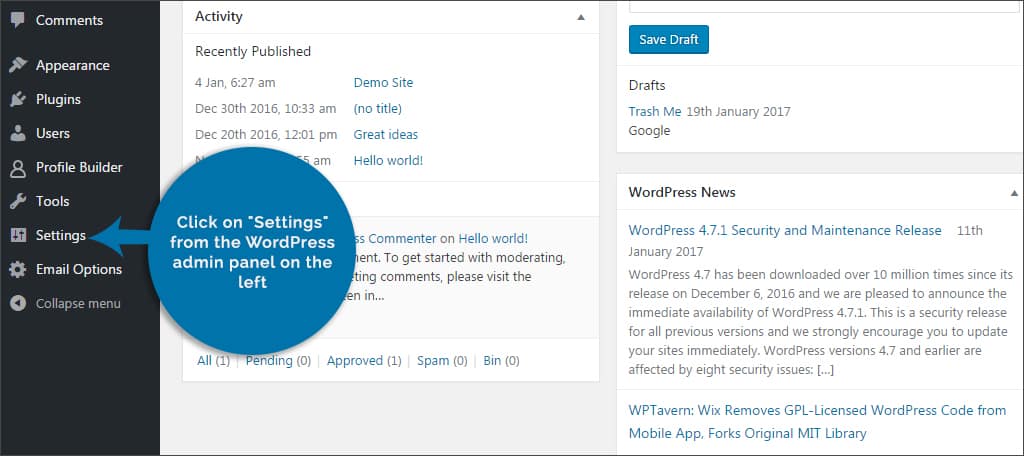This screenshot has width=1024, height=456.
Task: Open the Email Options menu item
Action: tap(80, 269)
